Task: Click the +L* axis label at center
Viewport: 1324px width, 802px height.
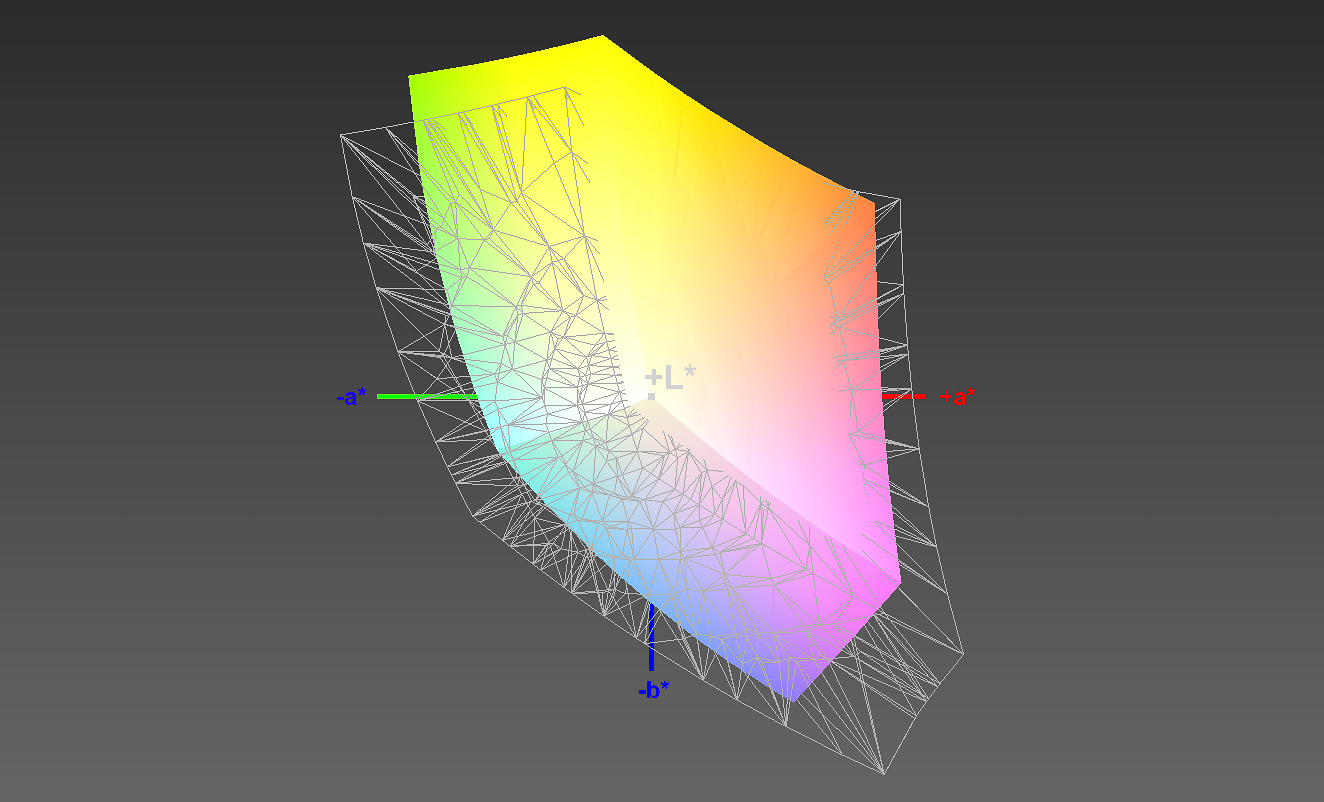Action: (670, 378)
